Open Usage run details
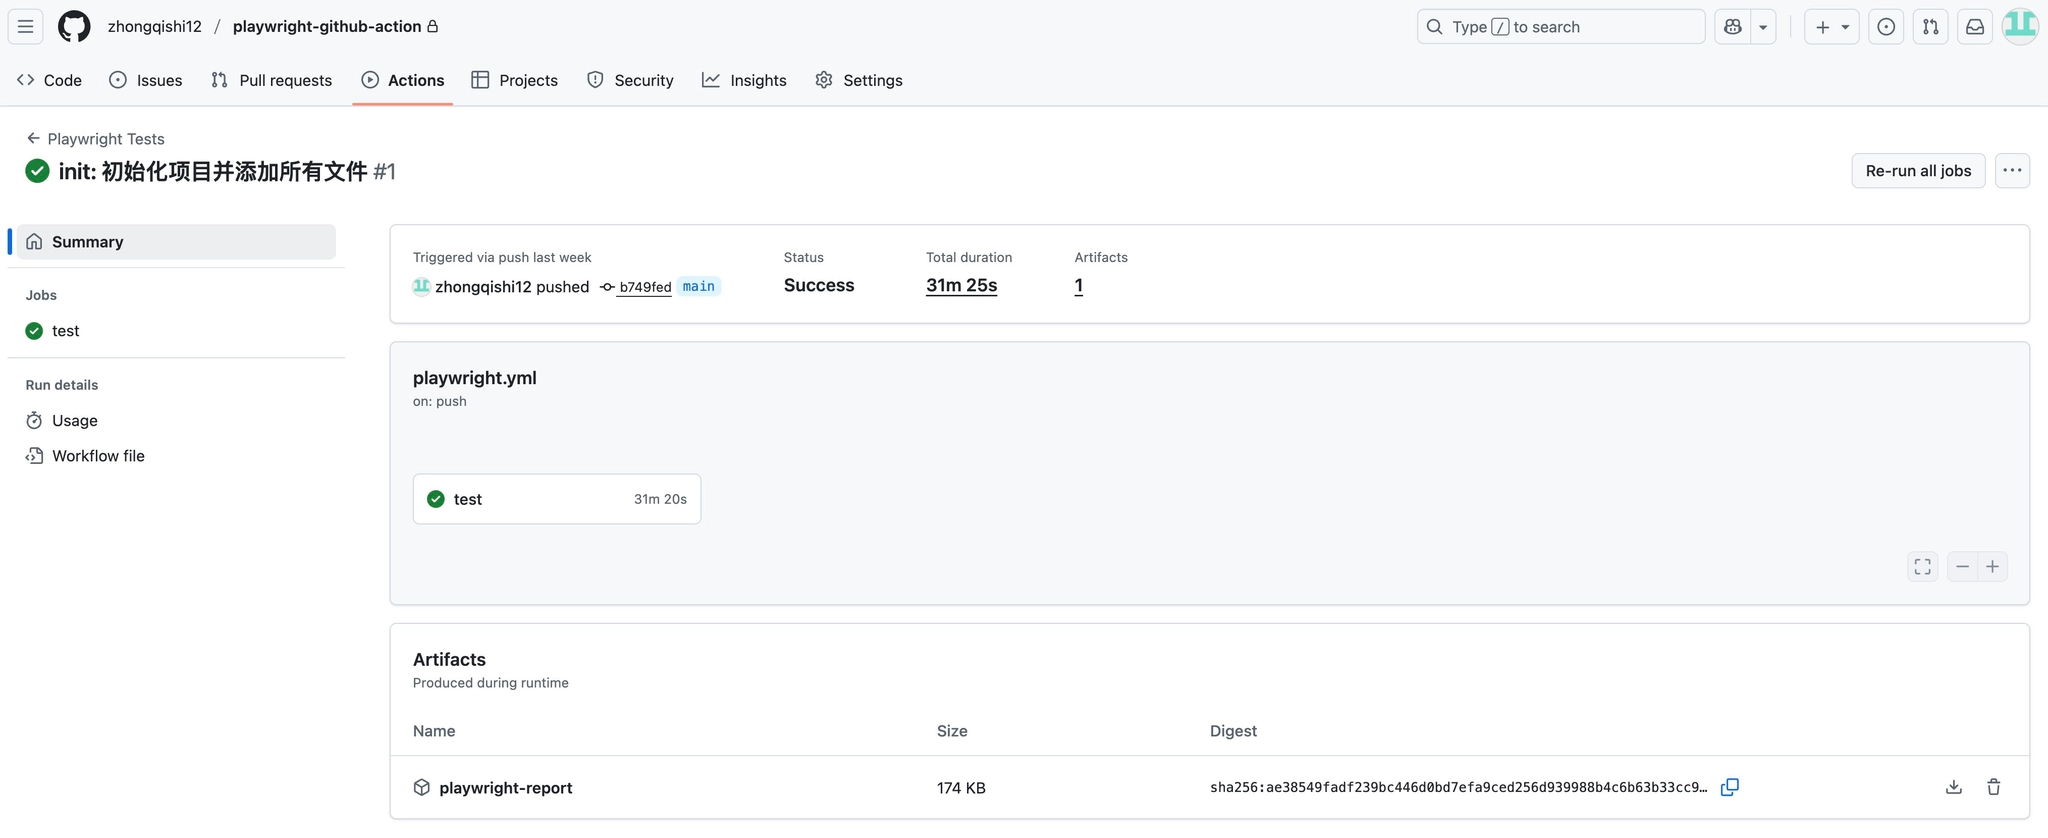 (176, 421)
